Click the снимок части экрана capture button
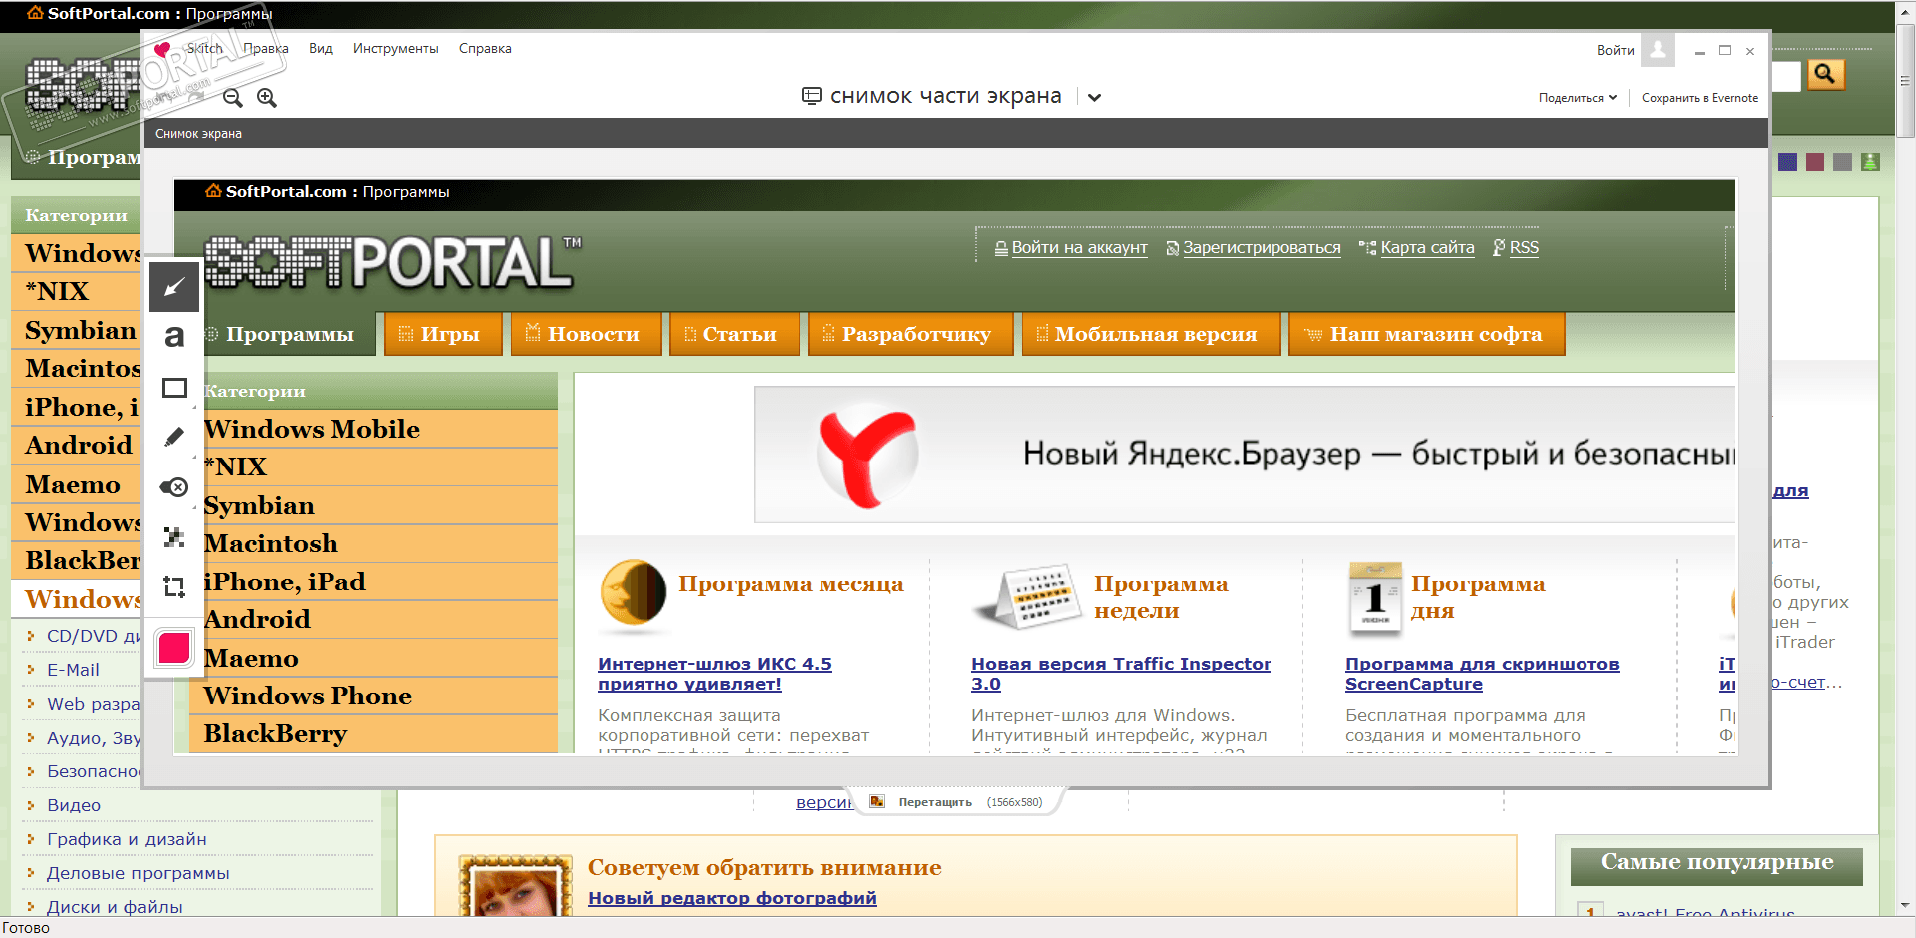Image resolution: width=1916 pixels, height=938 pixels. tap(932, 96)
